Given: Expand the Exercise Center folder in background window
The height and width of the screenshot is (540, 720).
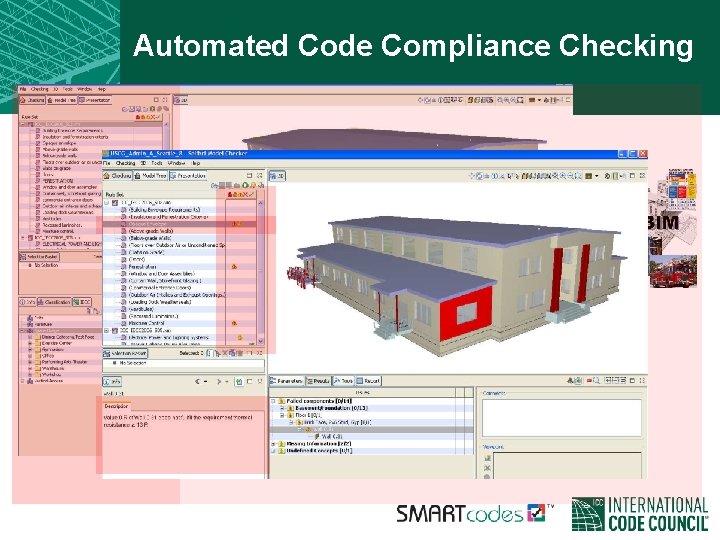Looking at the screenshot, I should tap(30, 343).
